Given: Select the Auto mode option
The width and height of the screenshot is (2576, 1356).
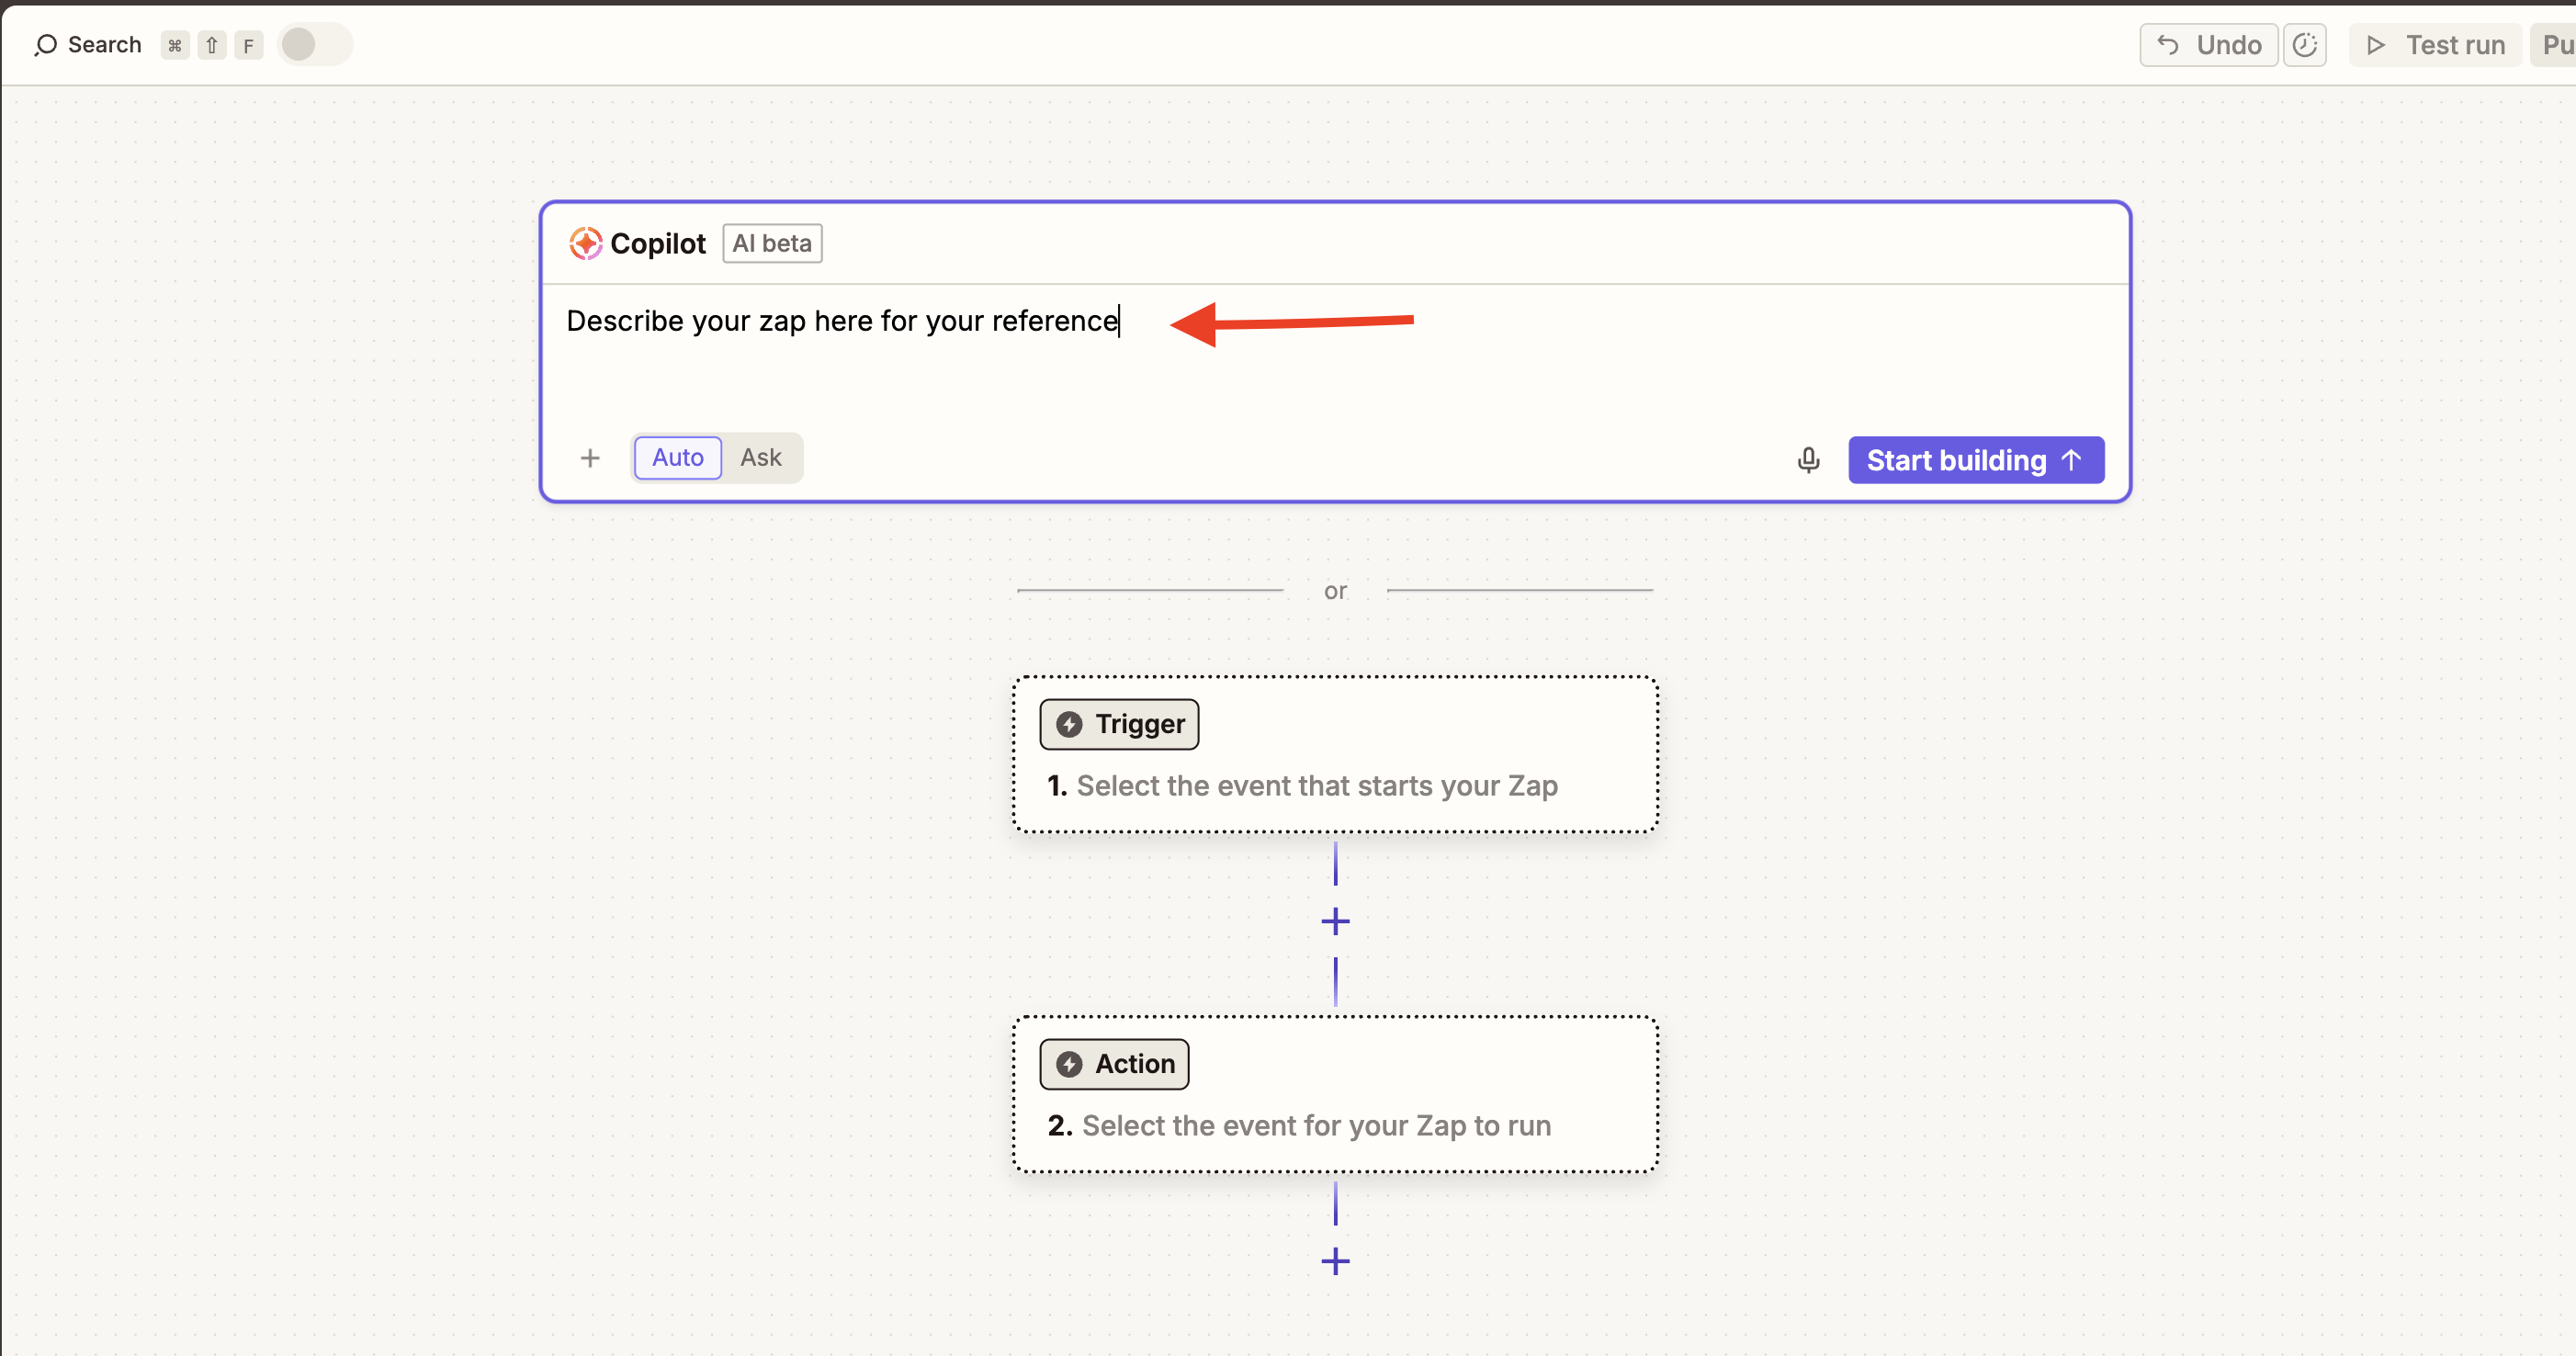Looking at the screenshot, I should point(677,458).
